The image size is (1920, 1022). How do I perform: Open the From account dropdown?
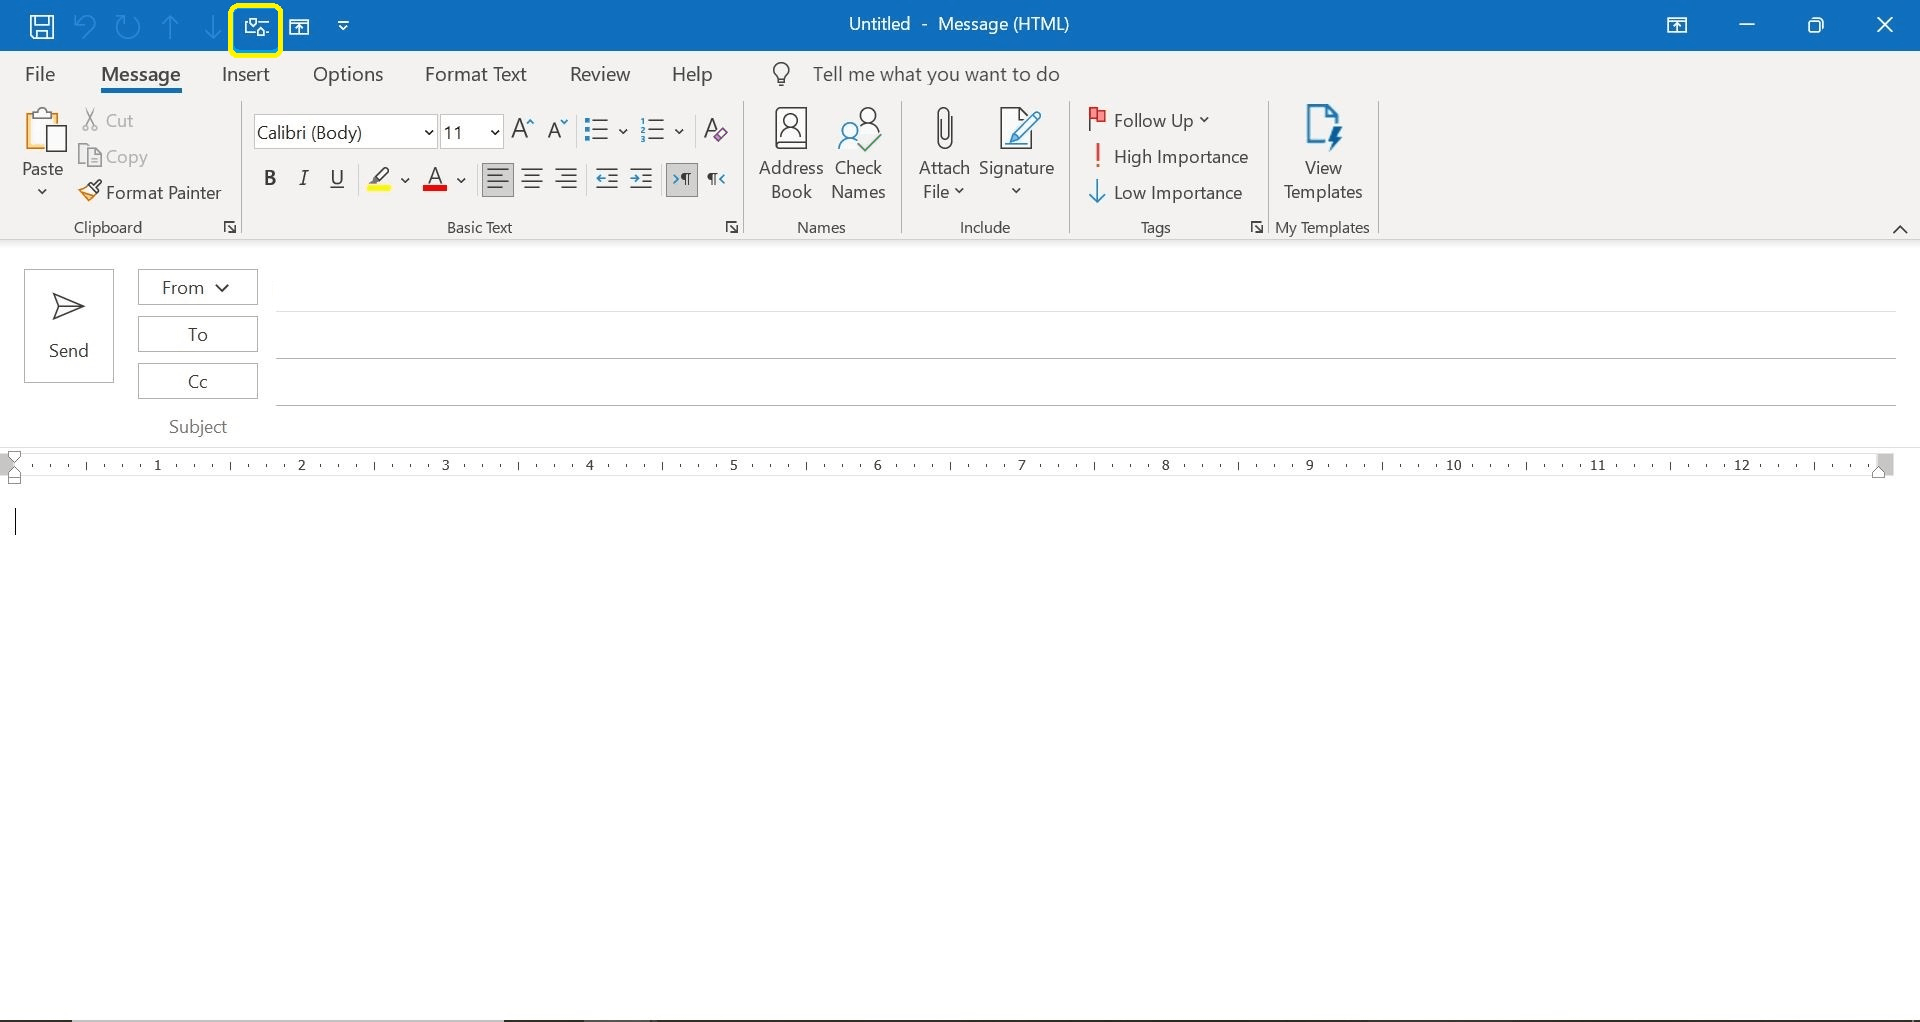197,287
